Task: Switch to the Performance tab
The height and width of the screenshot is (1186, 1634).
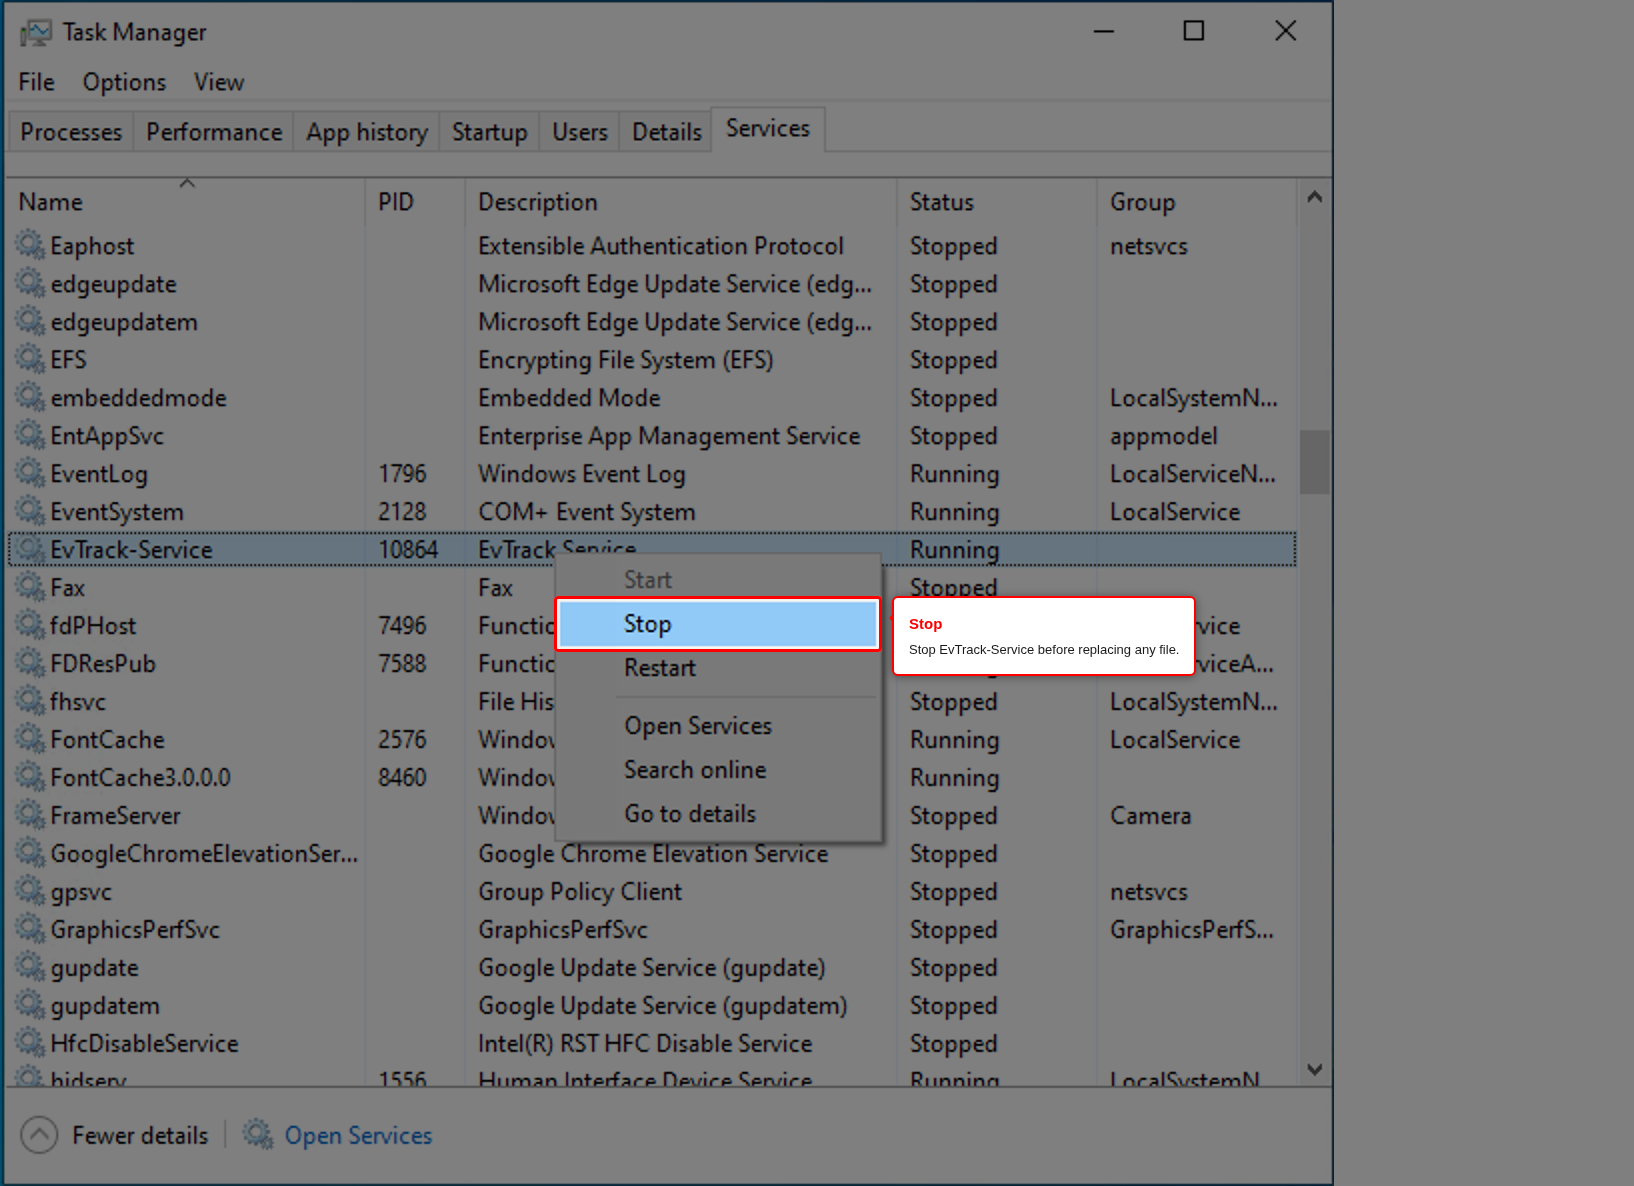Action: tap(214, 132)
